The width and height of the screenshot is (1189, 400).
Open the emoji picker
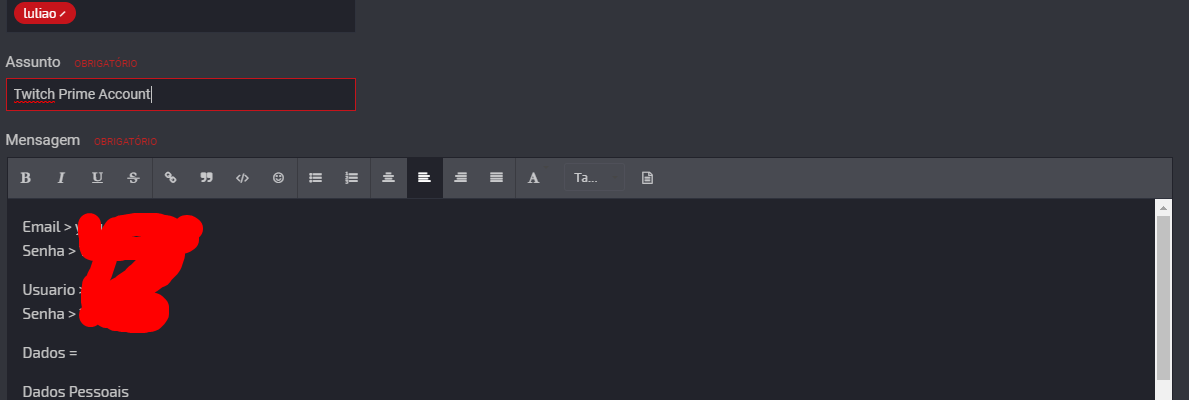(x=278, y=178)
